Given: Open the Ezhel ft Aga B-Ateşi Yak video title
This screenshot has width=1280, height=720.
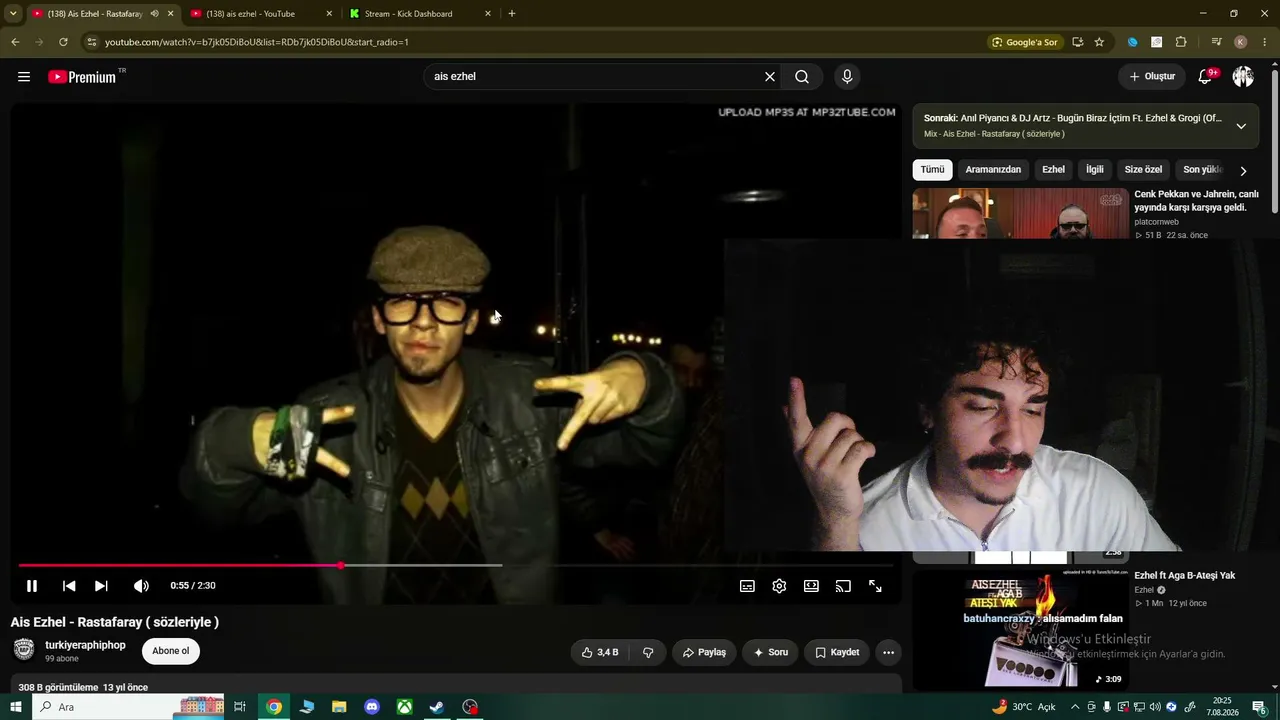Looking at the screenshot, I should 1185,576.
